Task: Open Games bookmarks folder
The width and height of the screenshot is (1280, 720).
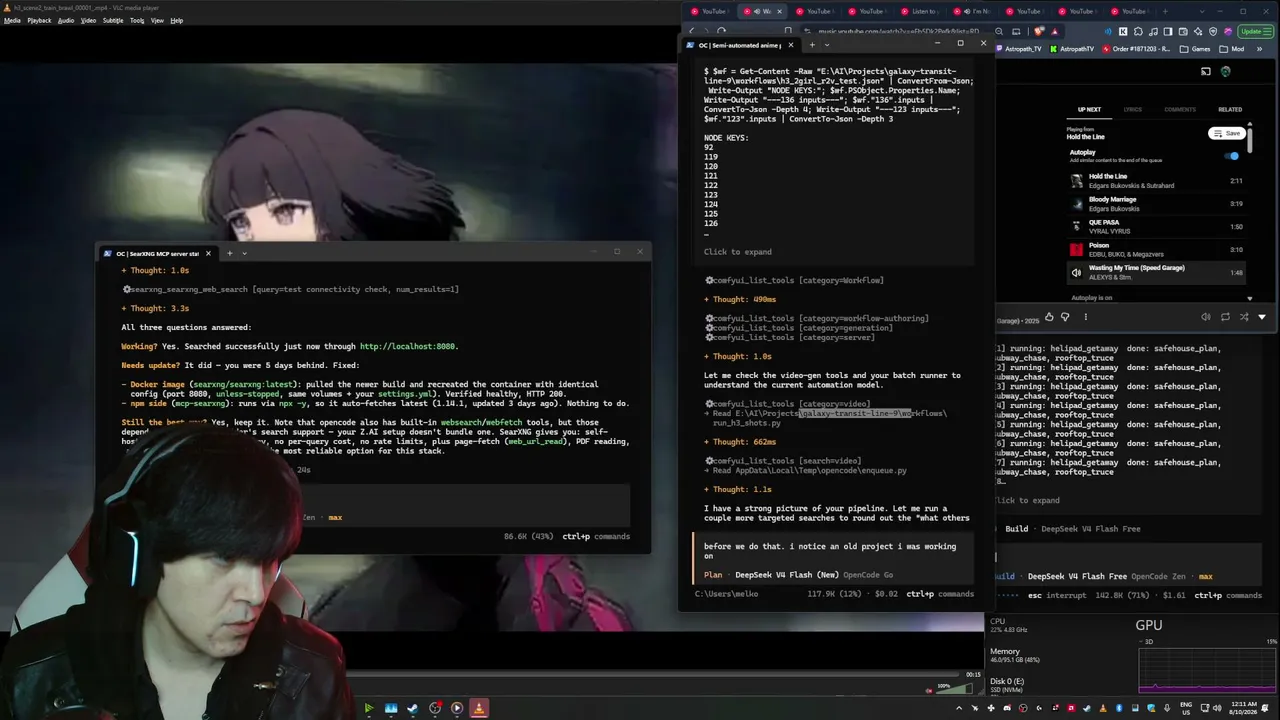Action: [1196, 49]
